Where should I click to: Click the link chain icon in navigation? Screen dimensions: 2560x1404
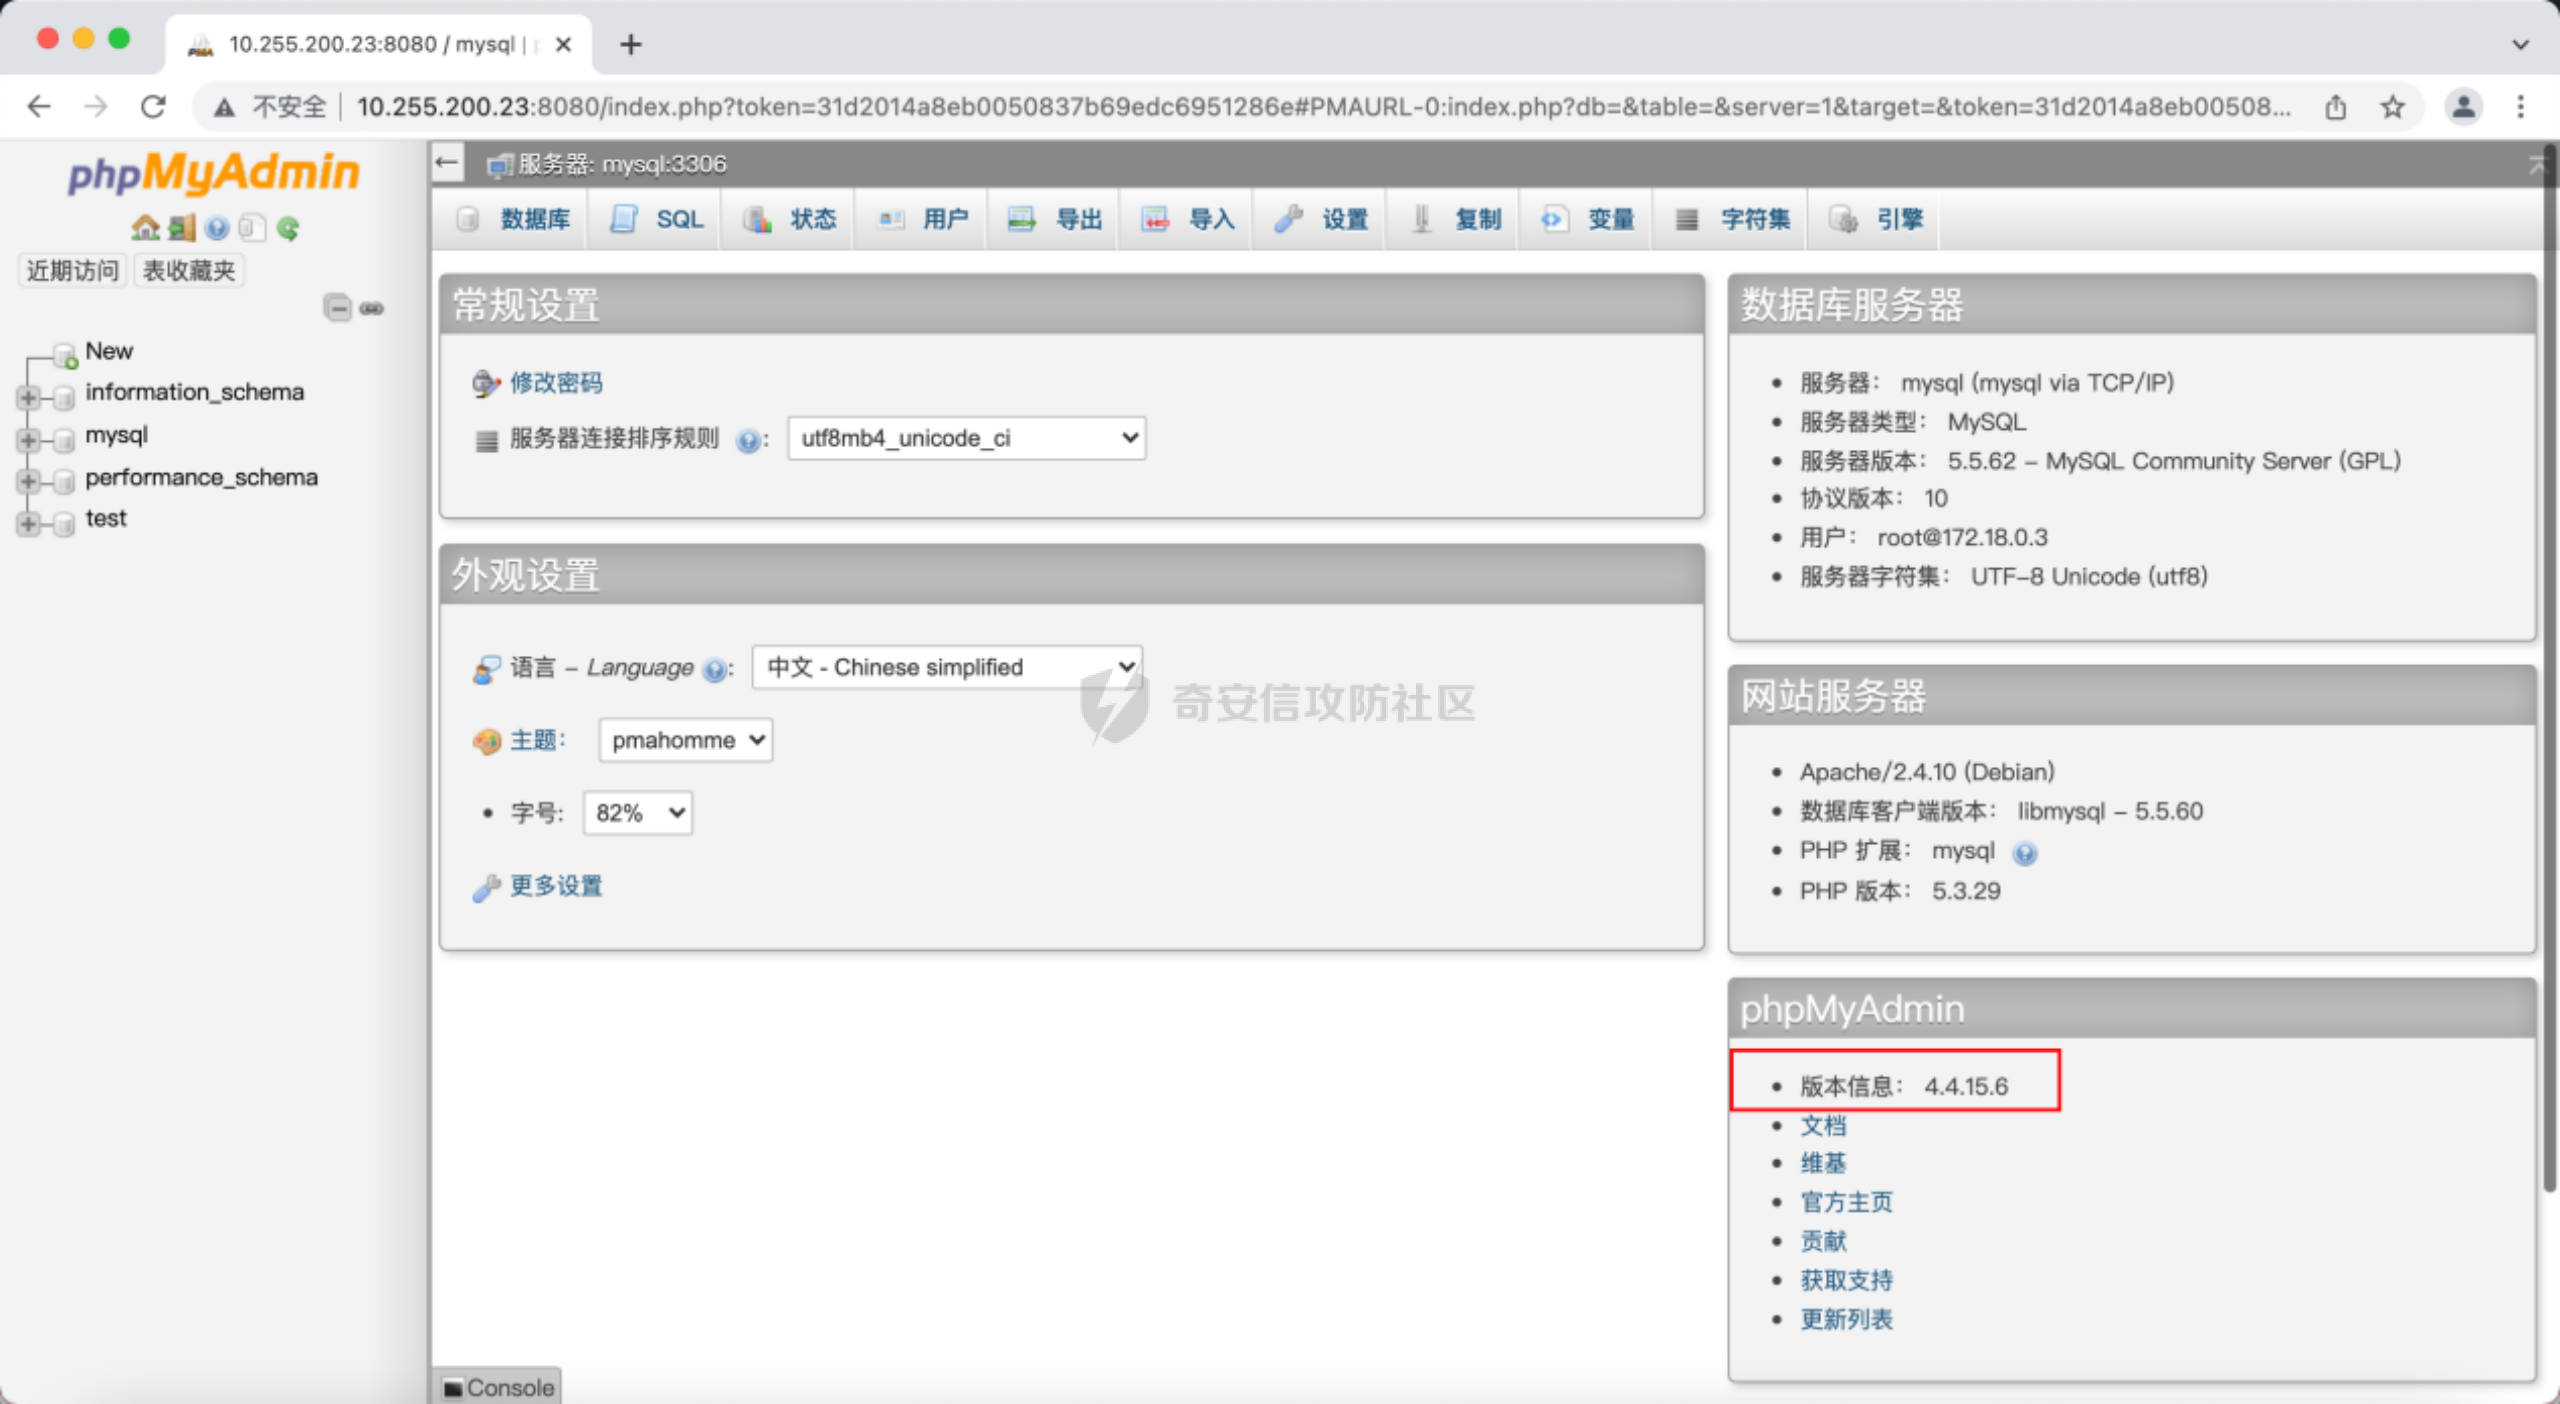[372, 308]
